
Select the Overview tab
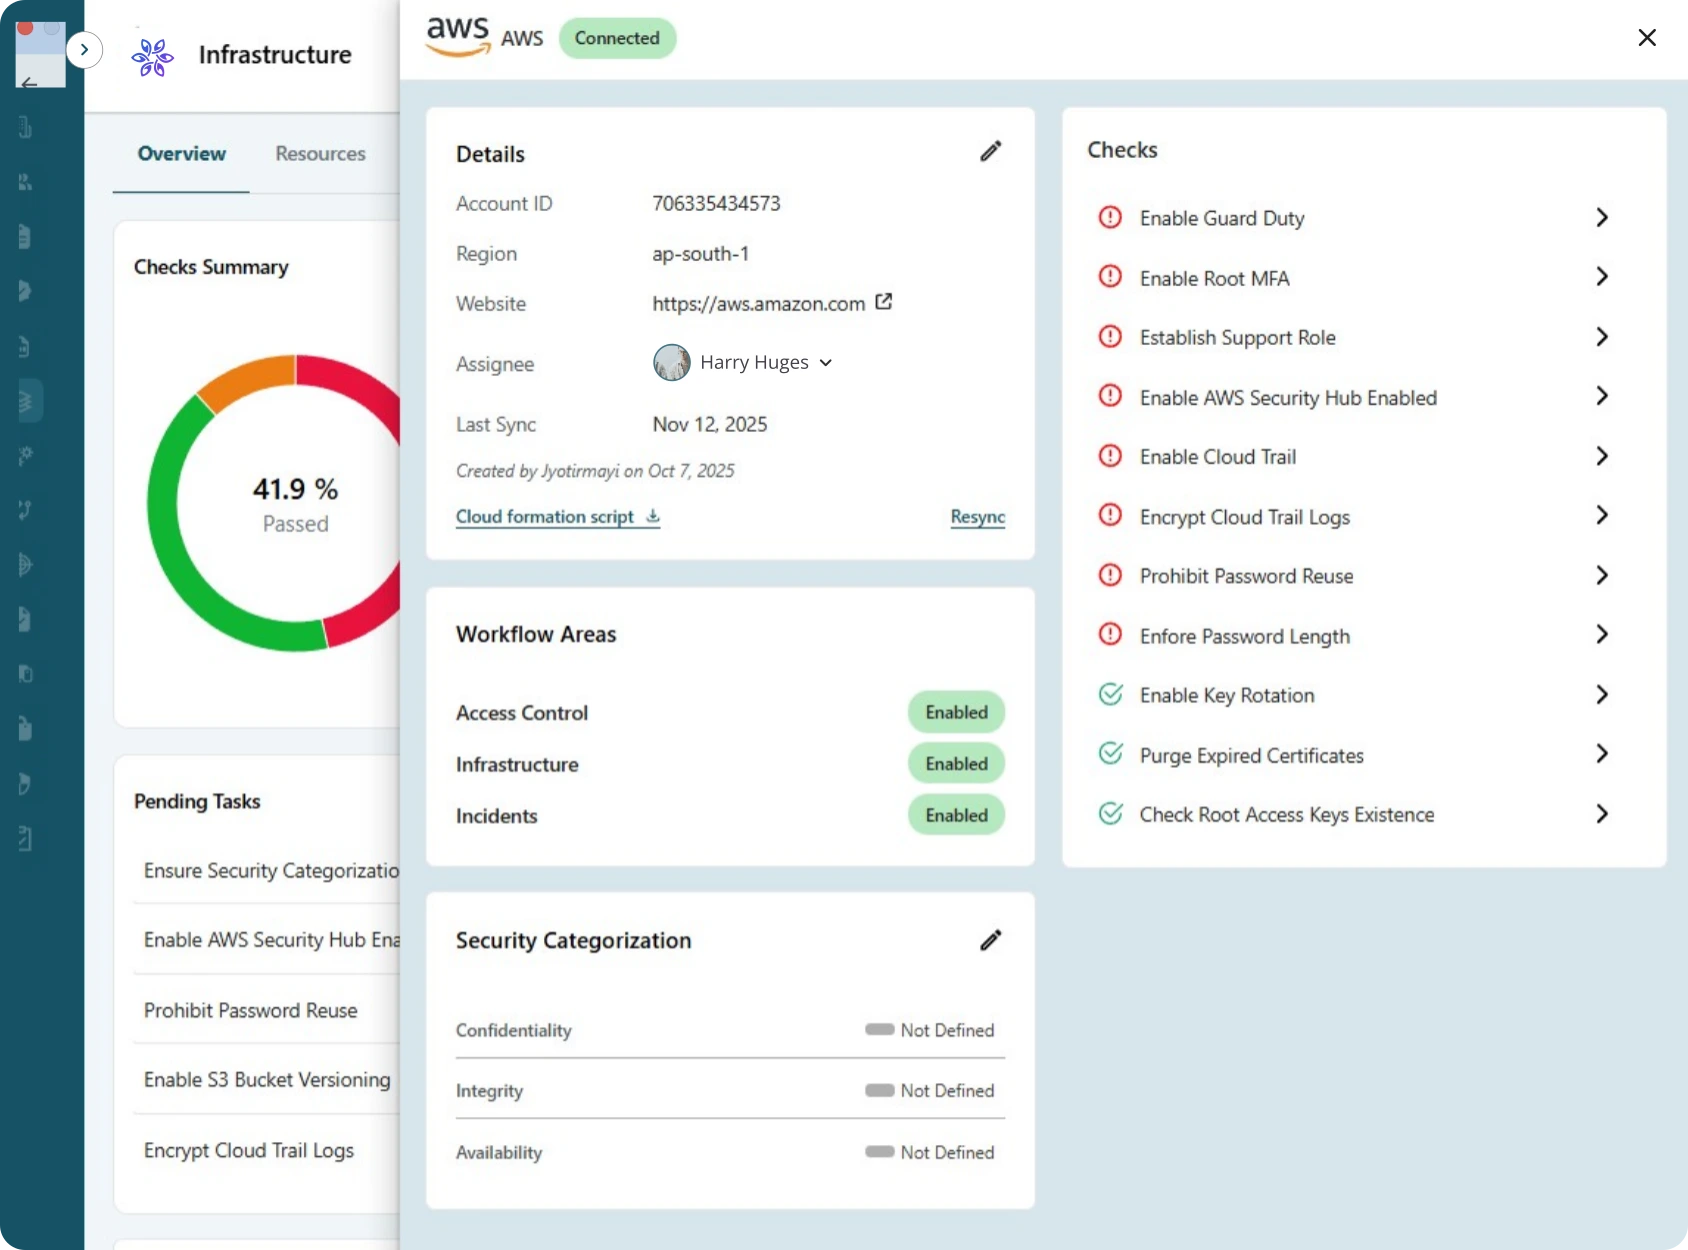tap(181, 153)
